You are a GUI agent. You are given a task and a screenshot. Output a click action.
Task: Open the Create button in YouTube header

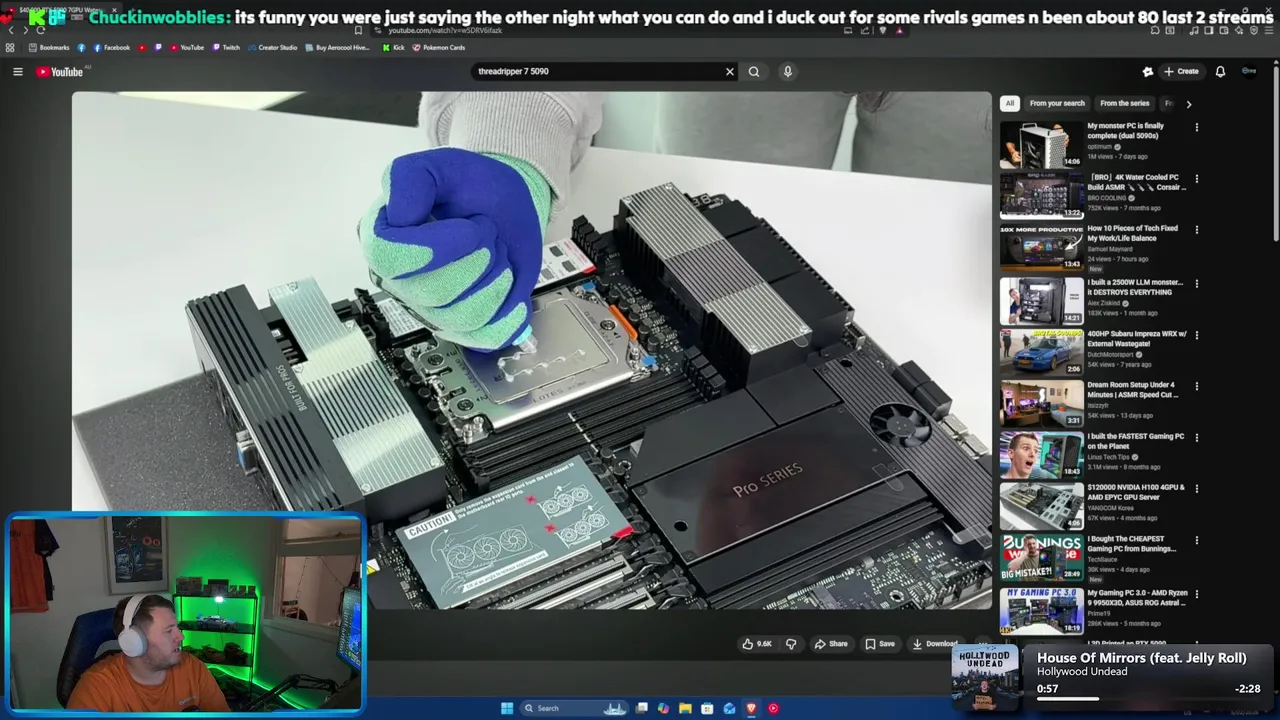(x=1181, y=71)
